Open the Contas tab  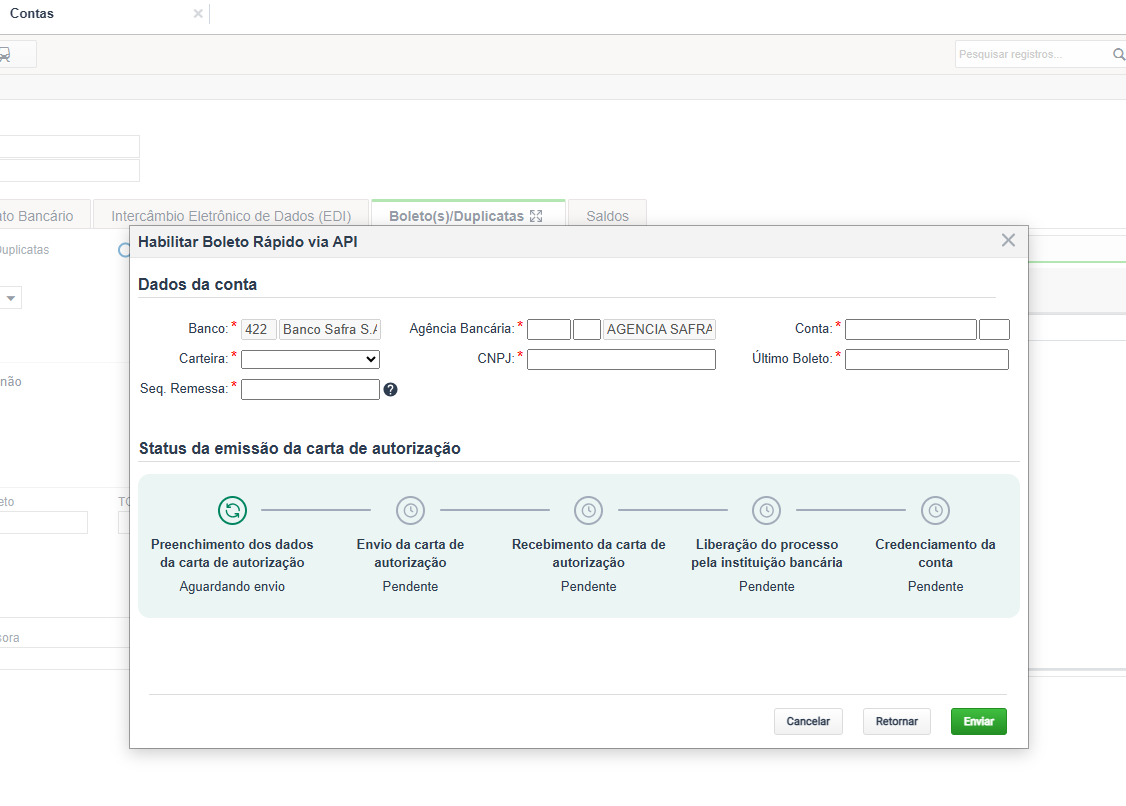(x=32, y=14)
